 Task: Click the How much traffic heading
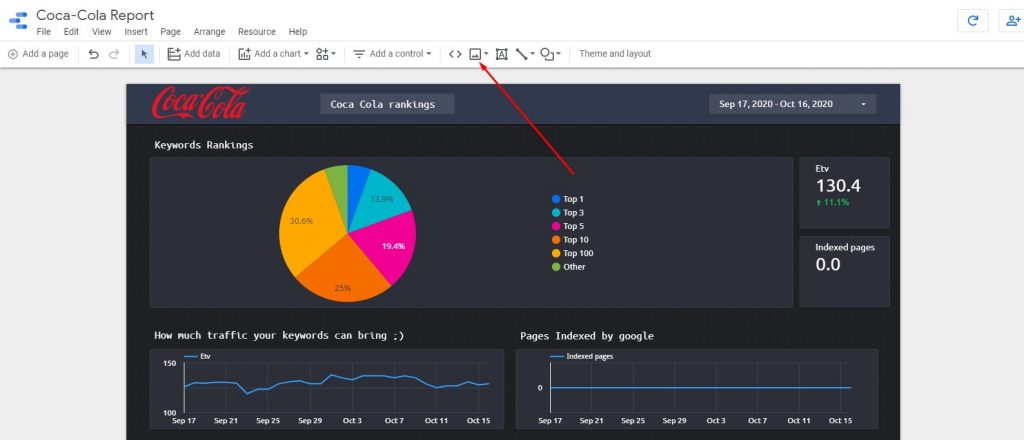coord(279,336)
